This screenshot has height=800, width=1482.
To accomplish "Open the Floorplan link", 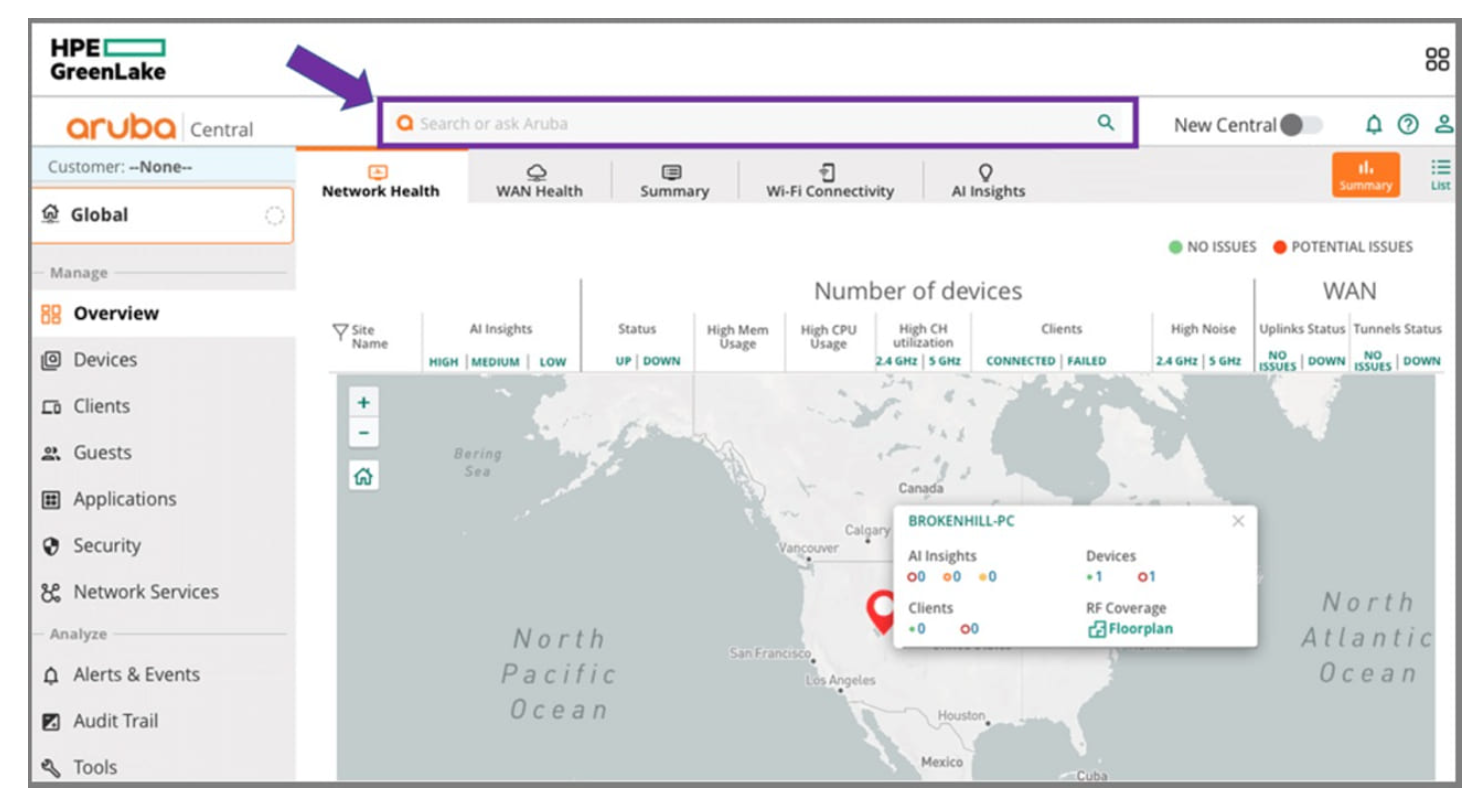I will coord(1130,629).
